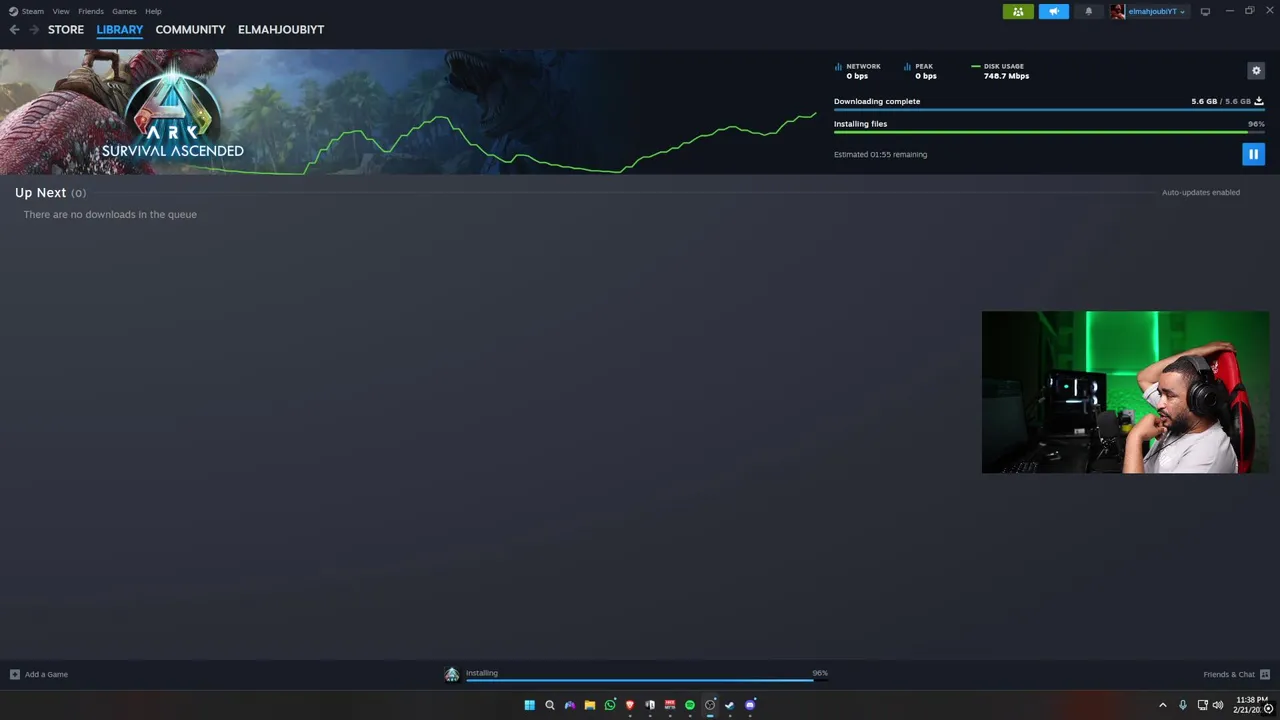1280x720 pixels.
Task: Click the network display tray icon
Action: pos(1202,705)
